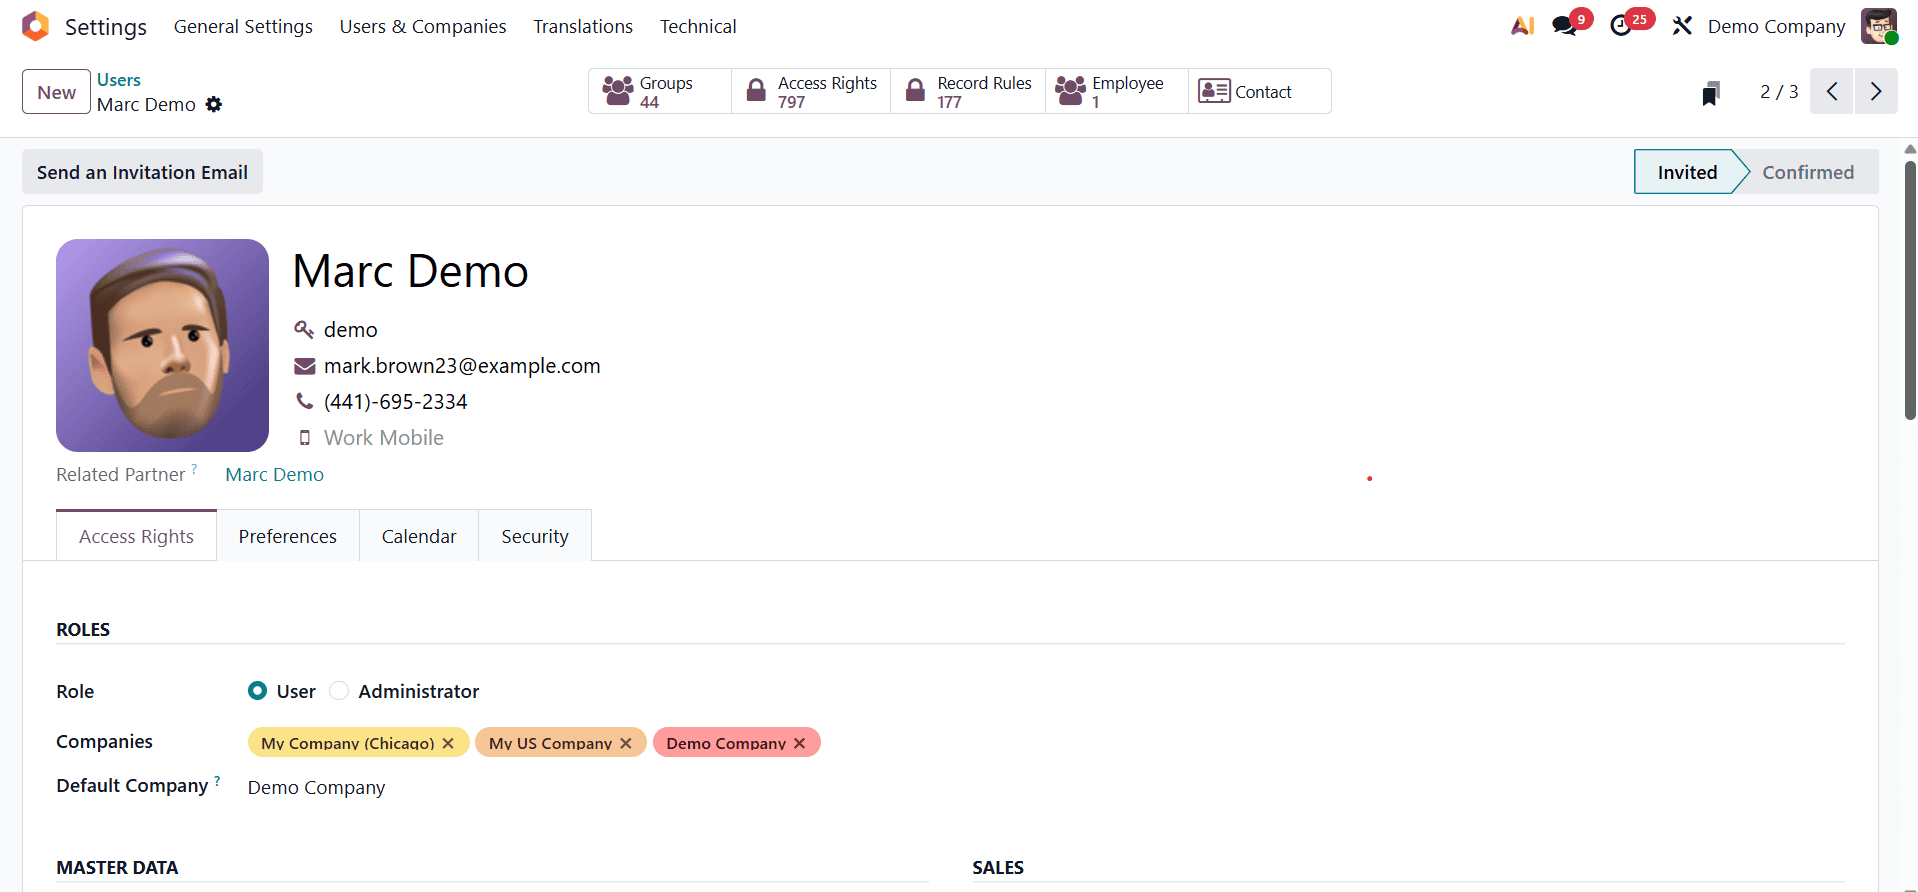The image size is (1918, 892).
Task: Open the activities clock icon with 25 badge
Action: 1621,26
